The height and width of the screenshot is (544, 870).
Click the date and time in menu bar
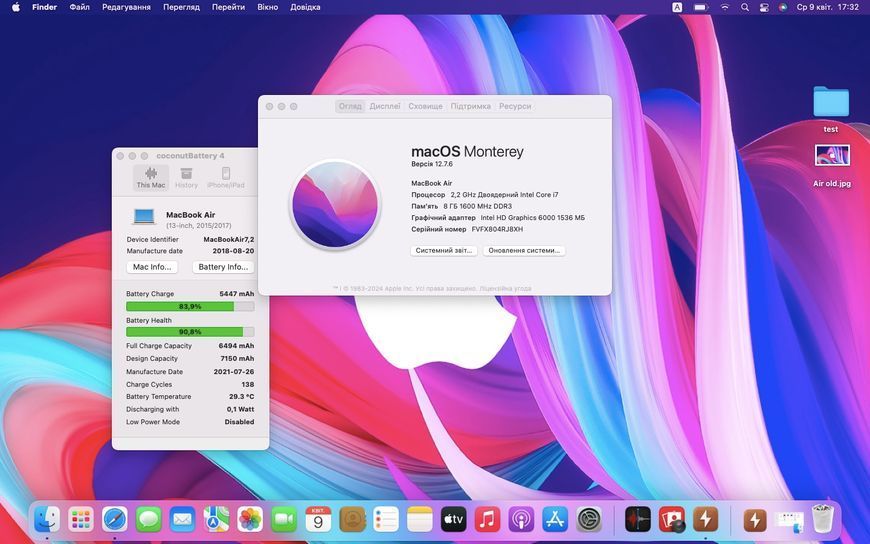[x=827, y=7]
